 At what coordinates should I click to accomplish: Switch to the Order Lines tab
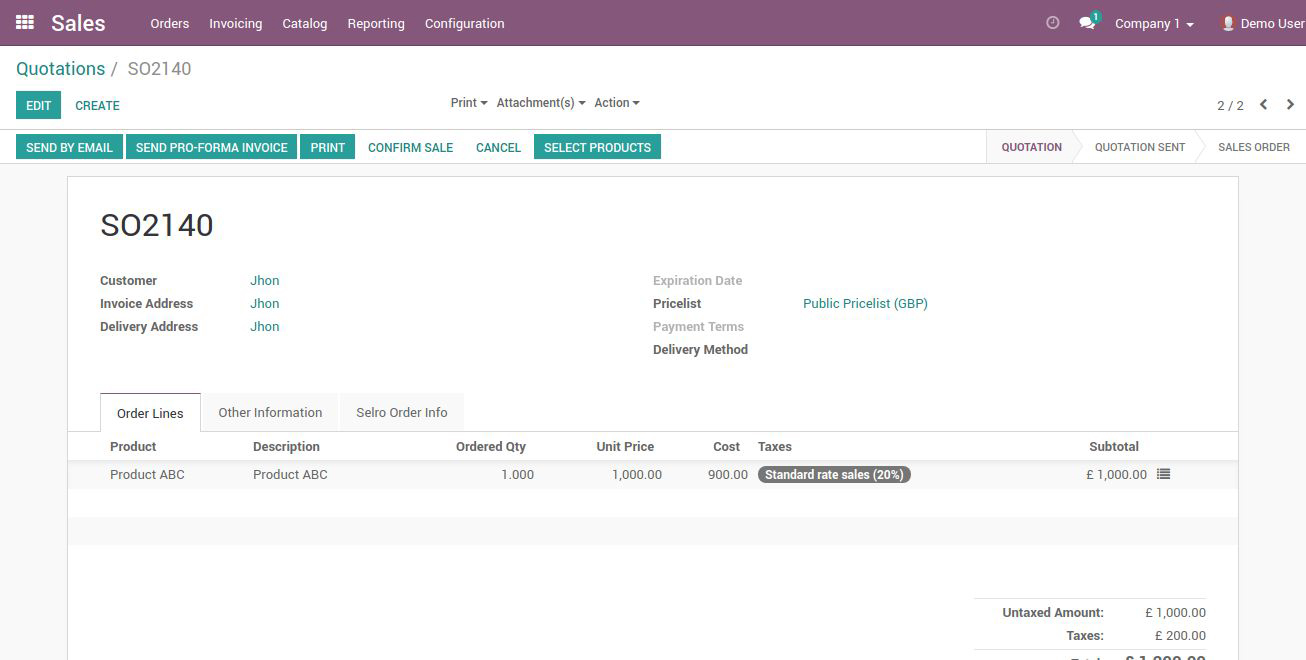pos(150,413)
